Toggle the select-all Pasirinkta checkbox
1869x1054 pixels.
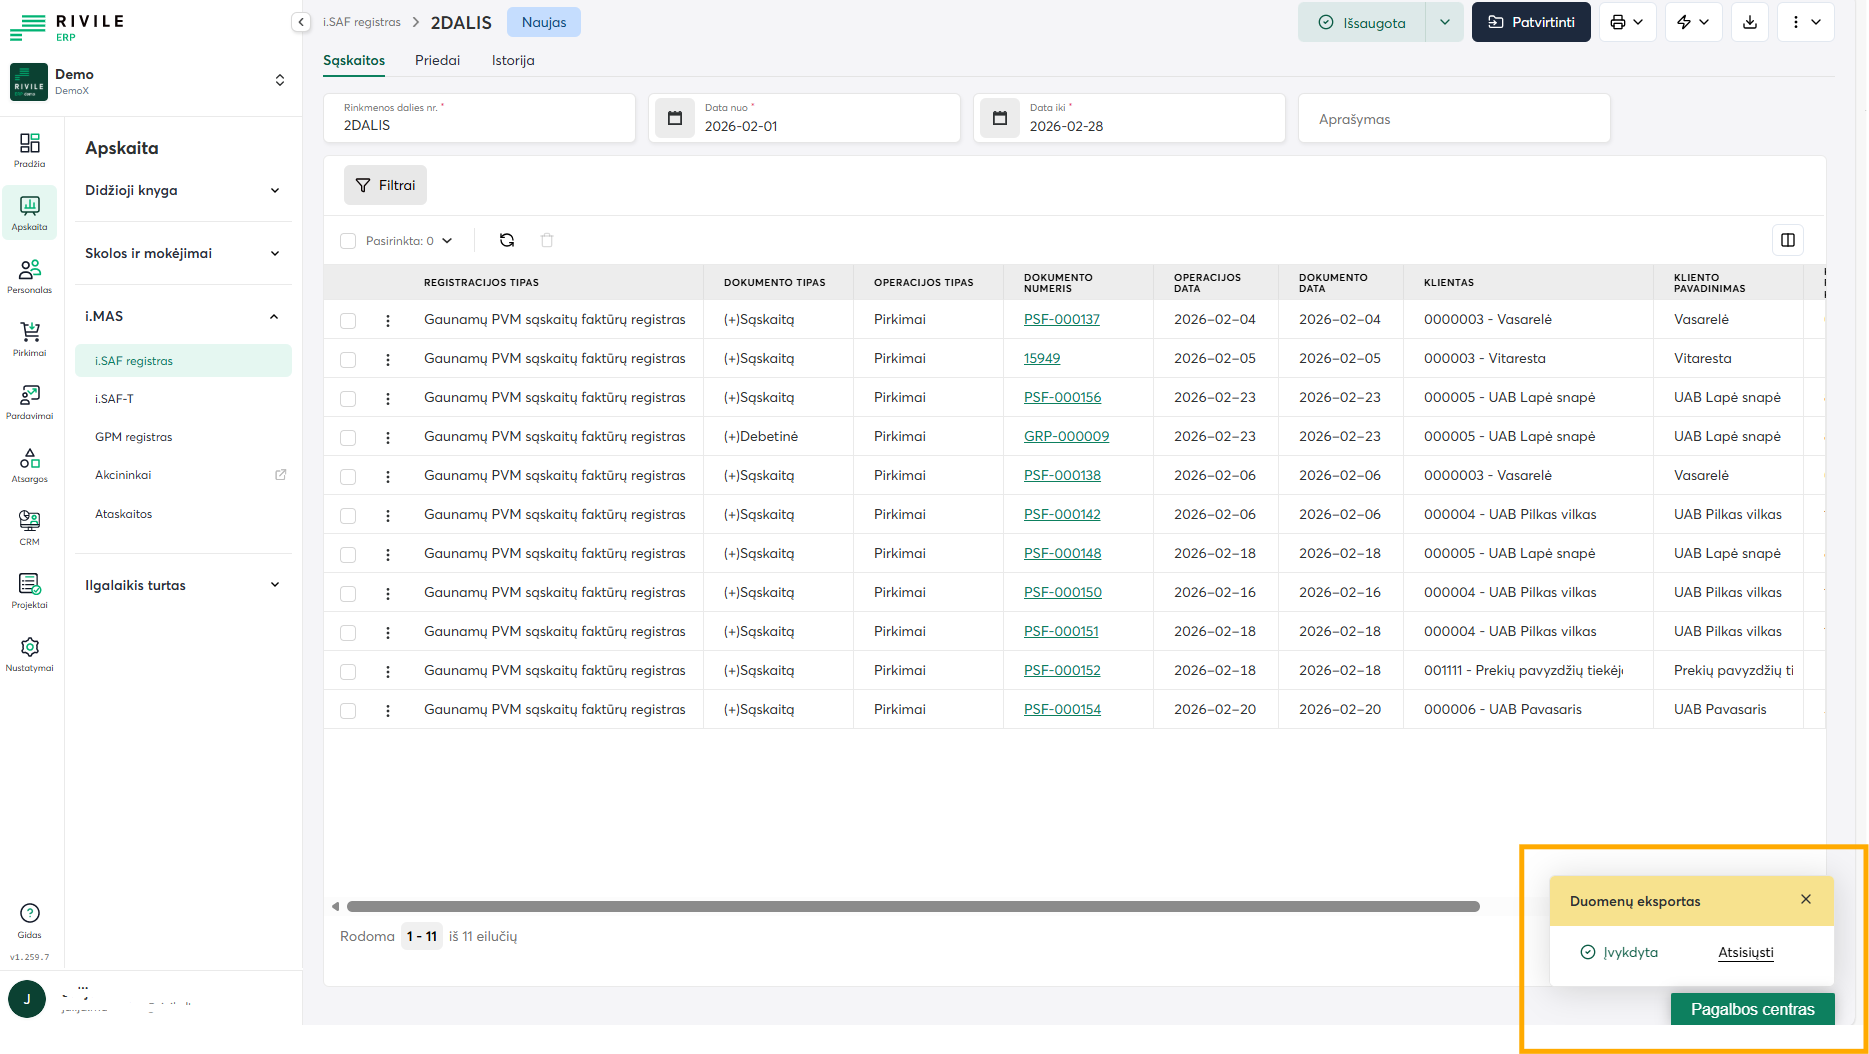click(x=348, y=241)
